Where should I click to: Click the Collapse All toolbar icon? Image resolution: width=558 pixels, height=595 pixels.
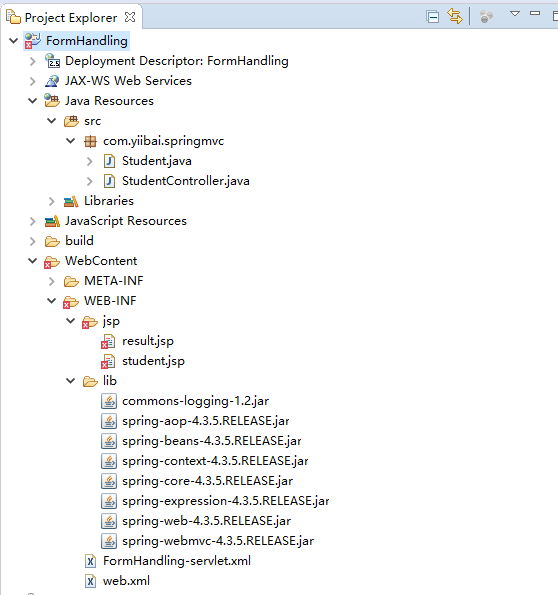432,17
